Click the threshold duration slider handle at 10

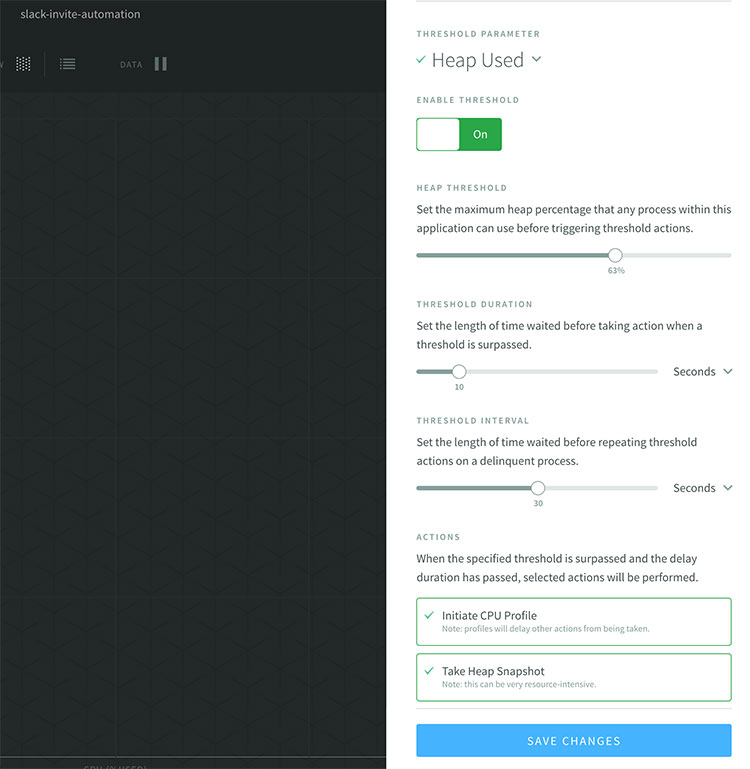(459, 372)
